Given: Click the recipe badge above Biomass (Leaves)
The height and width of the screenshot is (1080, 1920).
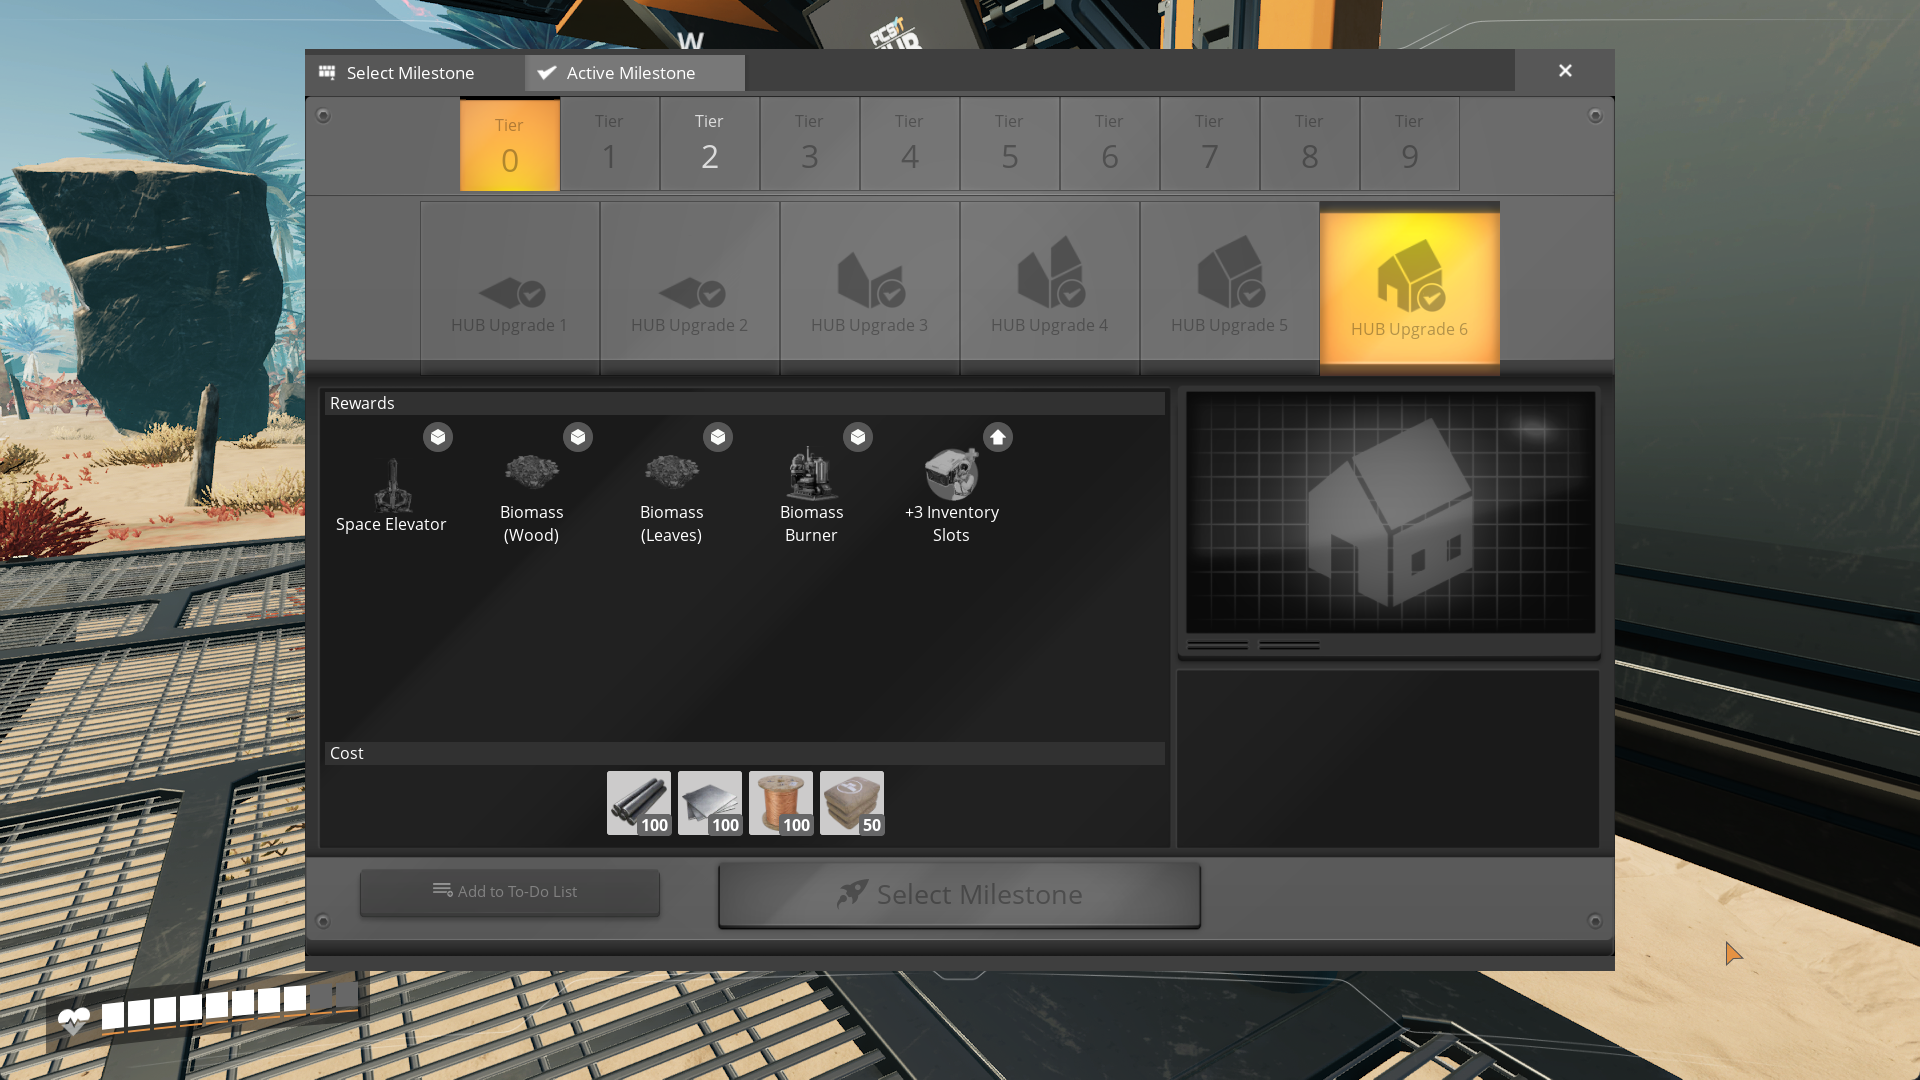Looking at the screenshot, I should tap(718, 437).
